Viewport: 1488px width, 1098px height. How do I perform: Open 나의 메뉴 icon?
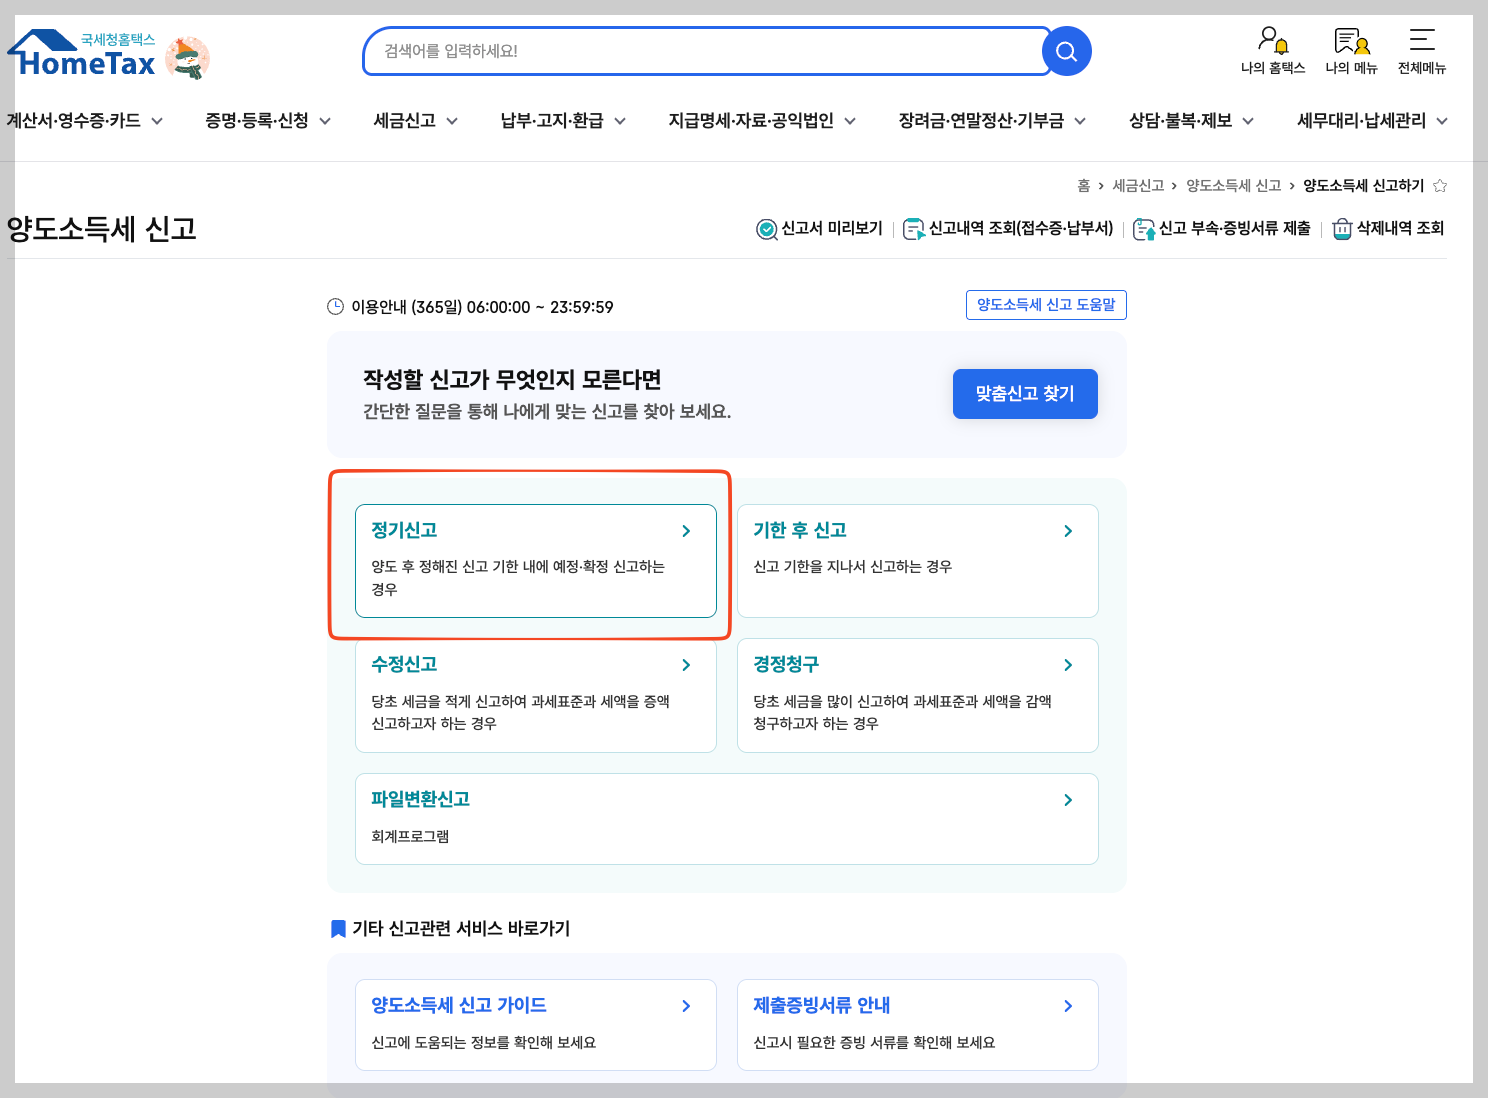pos(1351,40)
